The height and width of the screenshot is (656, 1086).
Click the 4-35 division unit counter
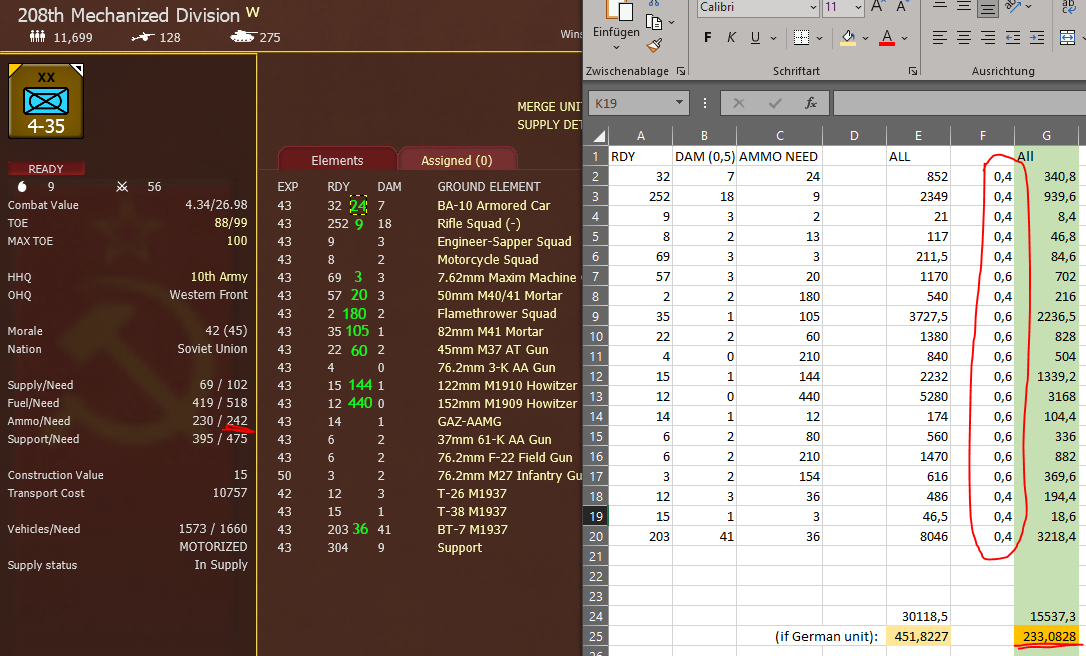(46, 101)
